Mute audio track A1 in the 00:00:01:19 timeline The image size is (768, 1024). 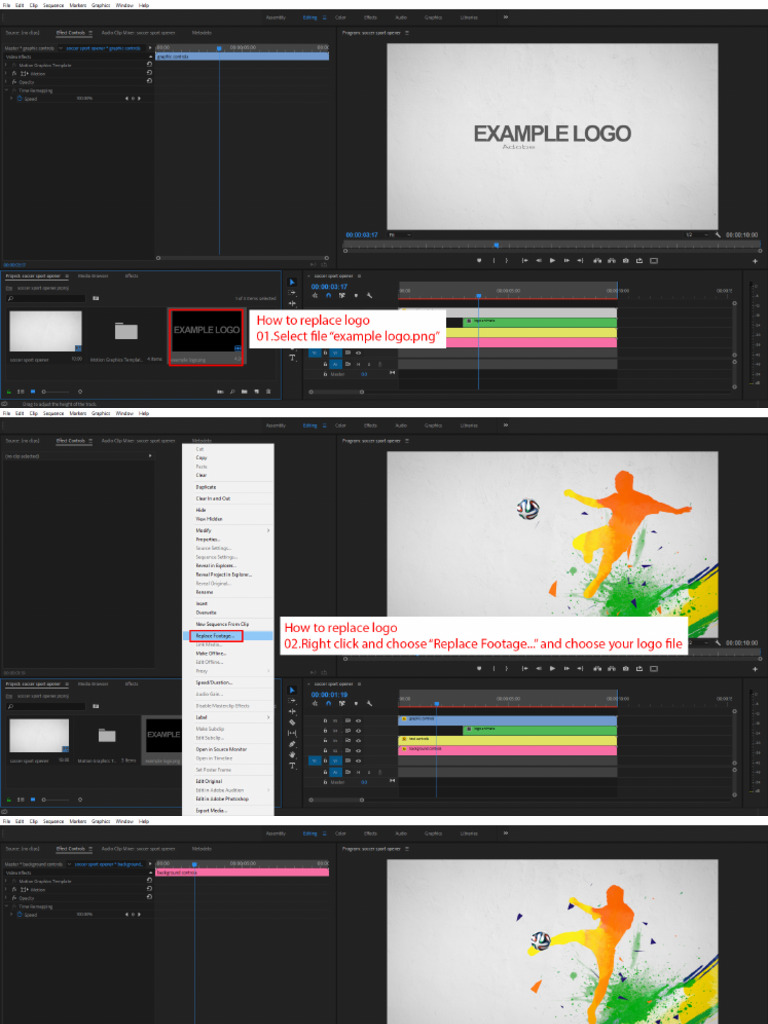coord(358,772)
